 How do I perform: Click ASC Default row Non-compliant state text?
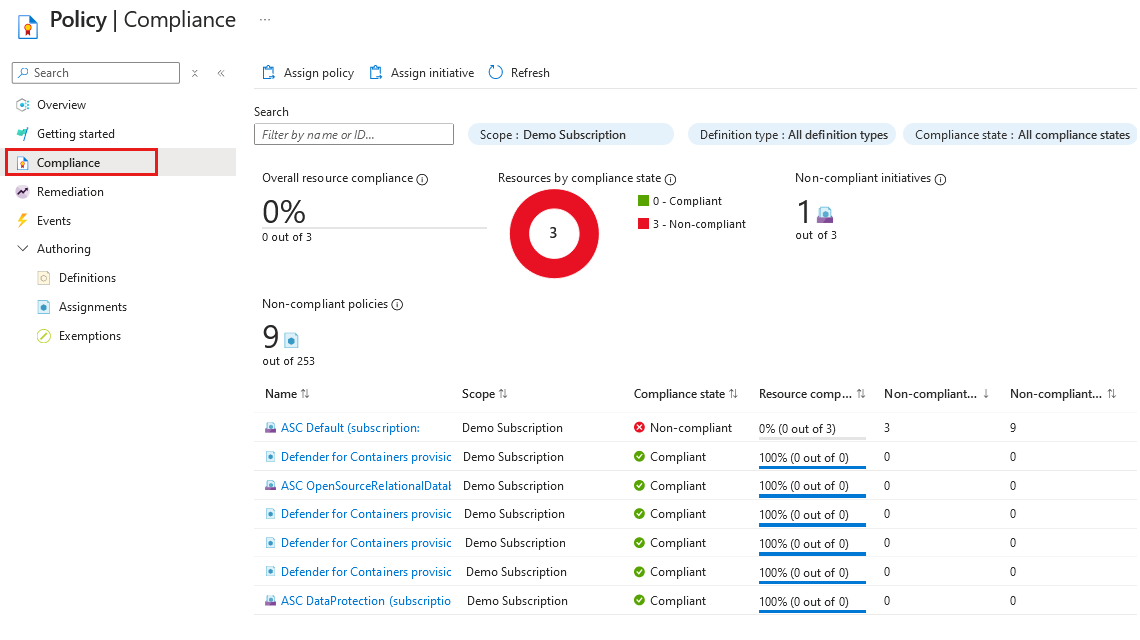click(x=691, y=428)
